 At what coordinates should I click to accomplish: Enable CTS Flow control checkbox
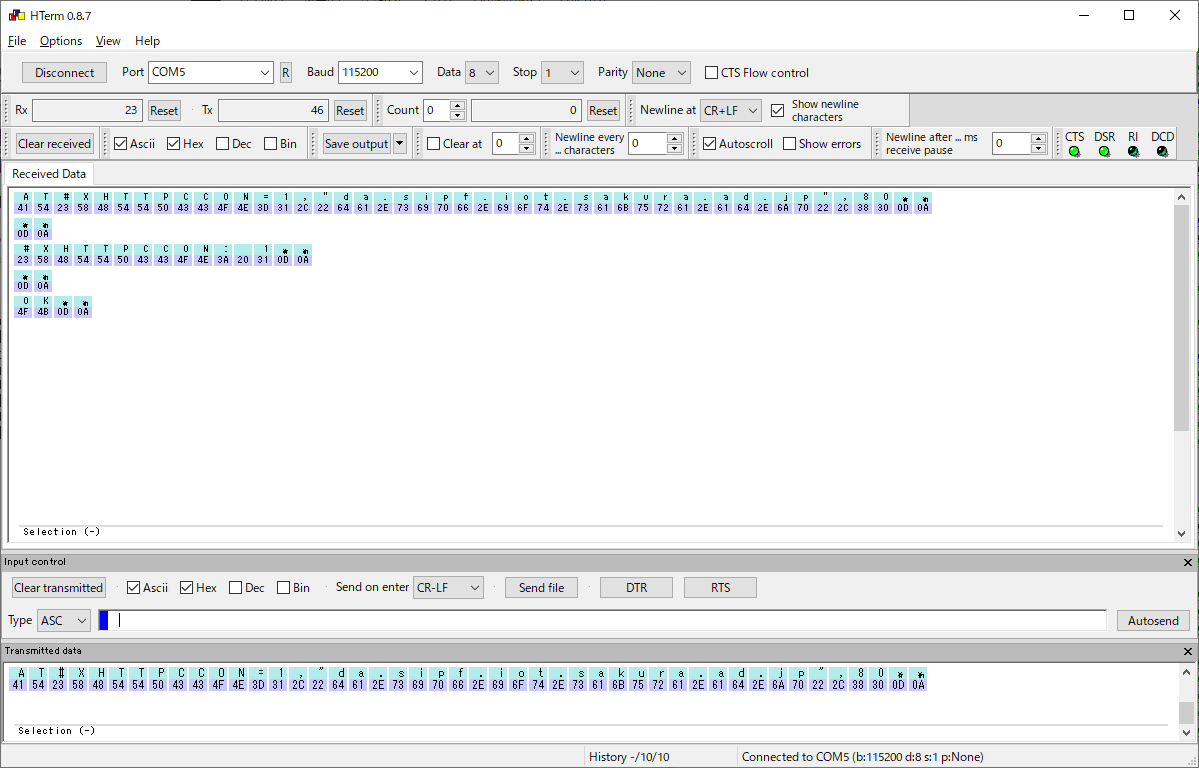pos(712,73)
